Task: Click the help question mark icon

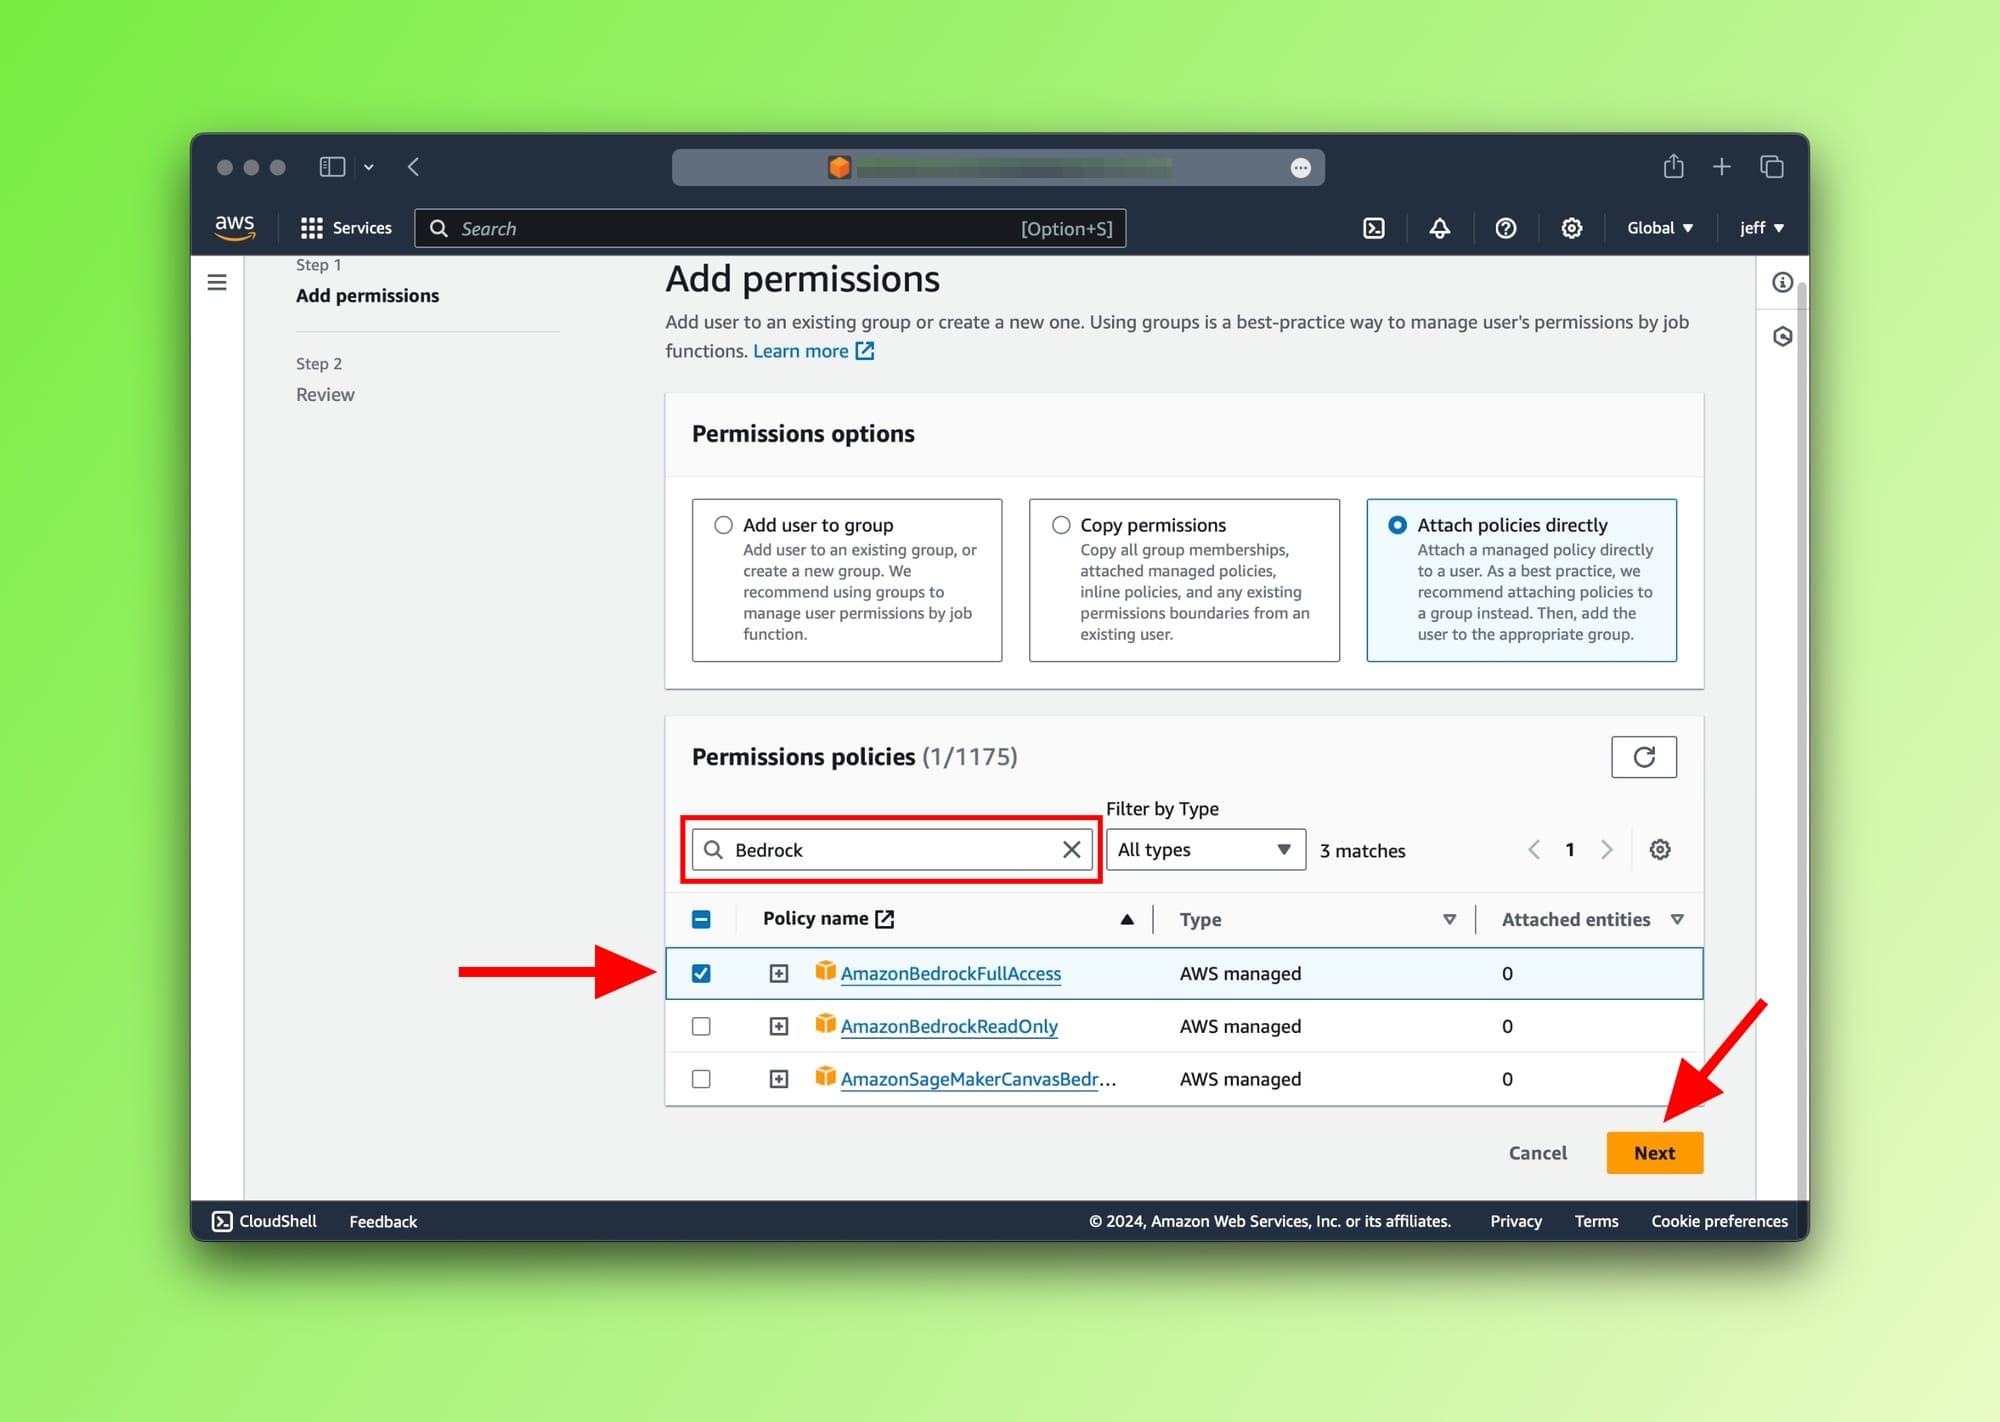Action: pyautogui.click(x=1506, y=228)
